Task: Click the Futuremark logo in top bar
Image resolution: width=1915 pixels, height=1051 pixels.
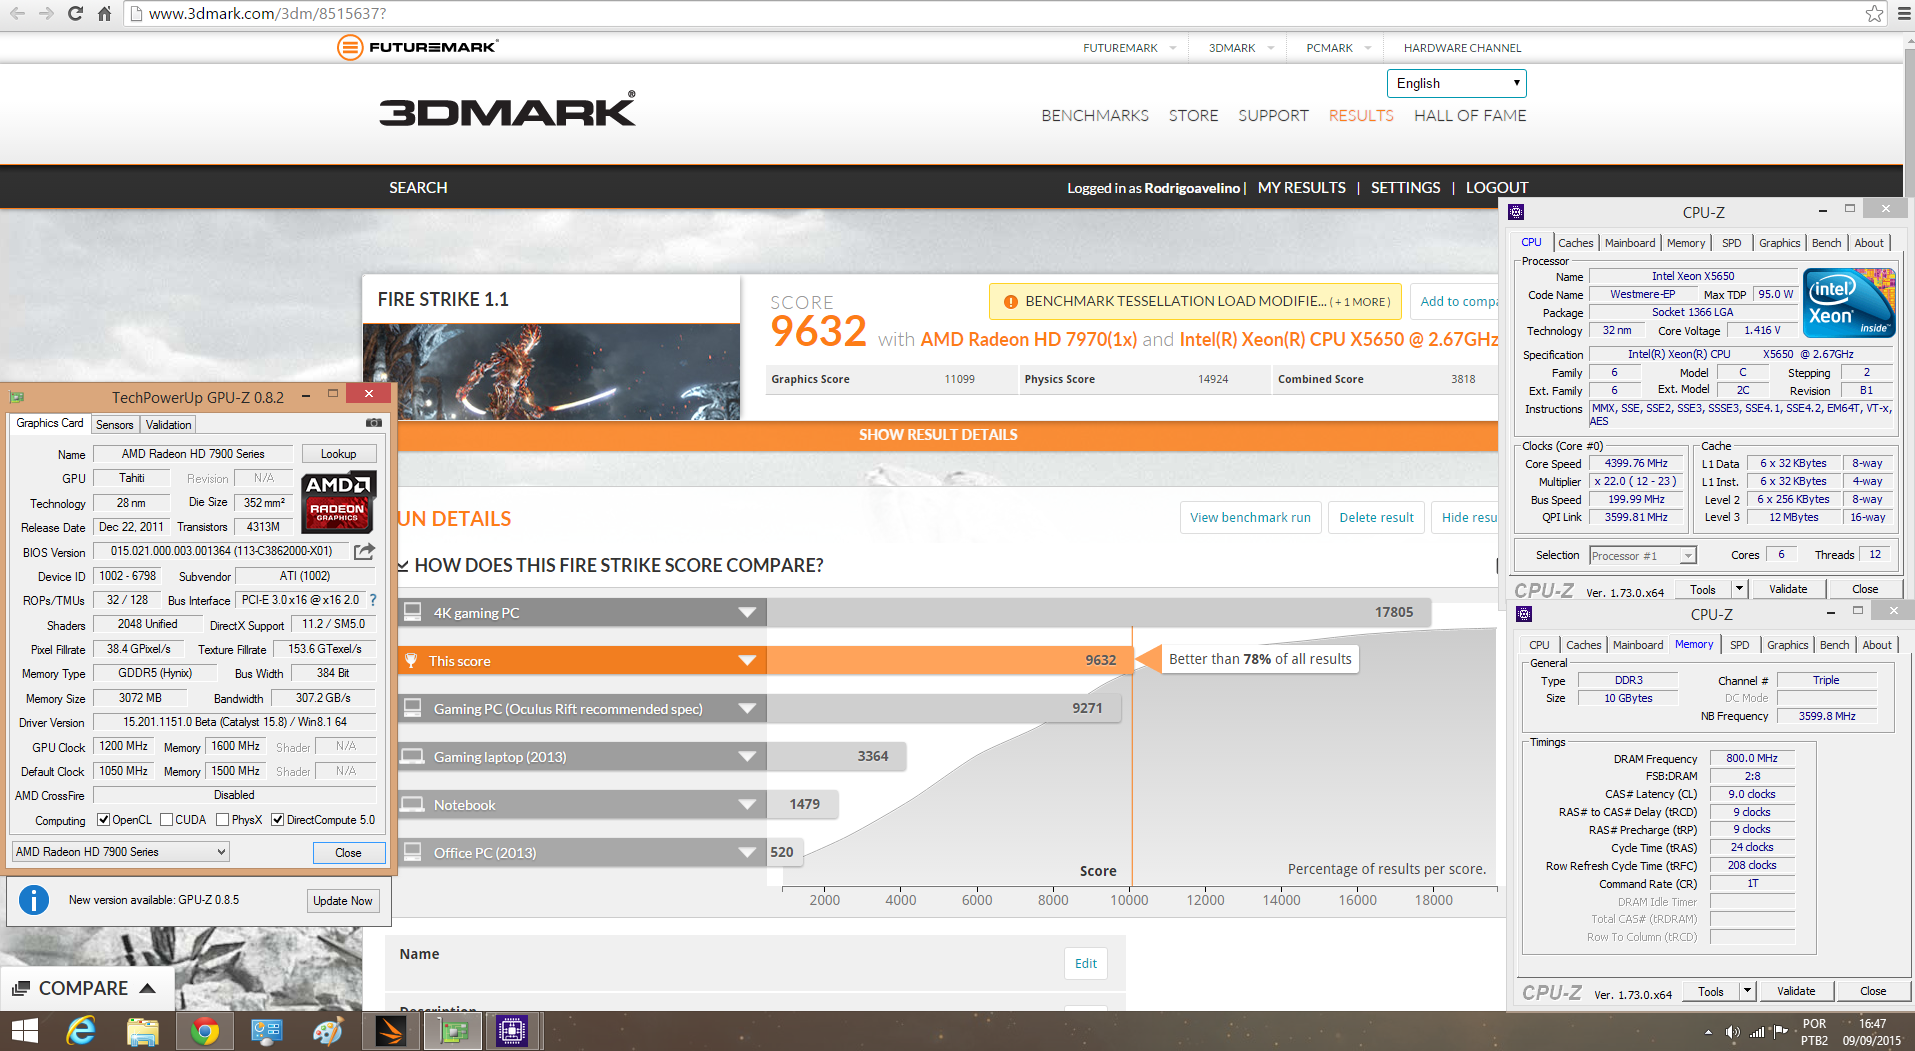Action: [x=417, y=47]
